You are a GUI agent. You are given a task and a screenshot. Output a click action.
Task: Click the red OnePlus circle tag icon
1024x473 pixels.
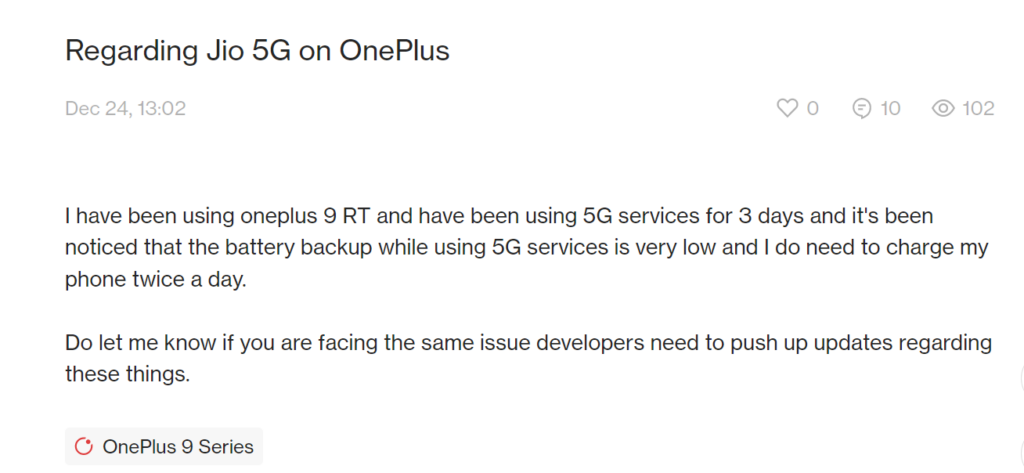coord(84,446)
